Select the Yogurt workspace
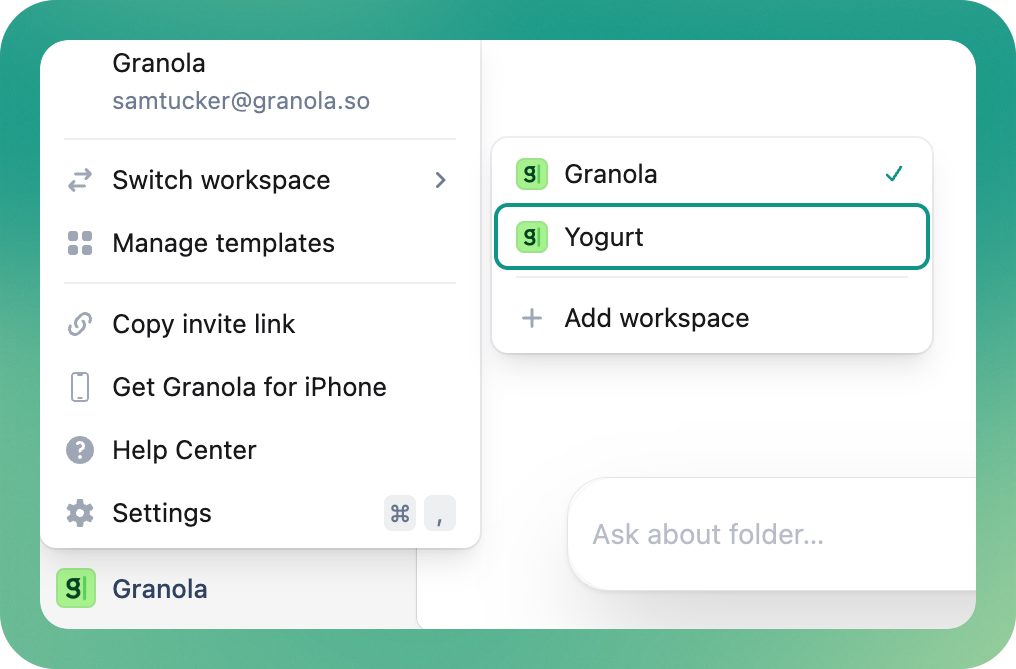 click(711, 237)
